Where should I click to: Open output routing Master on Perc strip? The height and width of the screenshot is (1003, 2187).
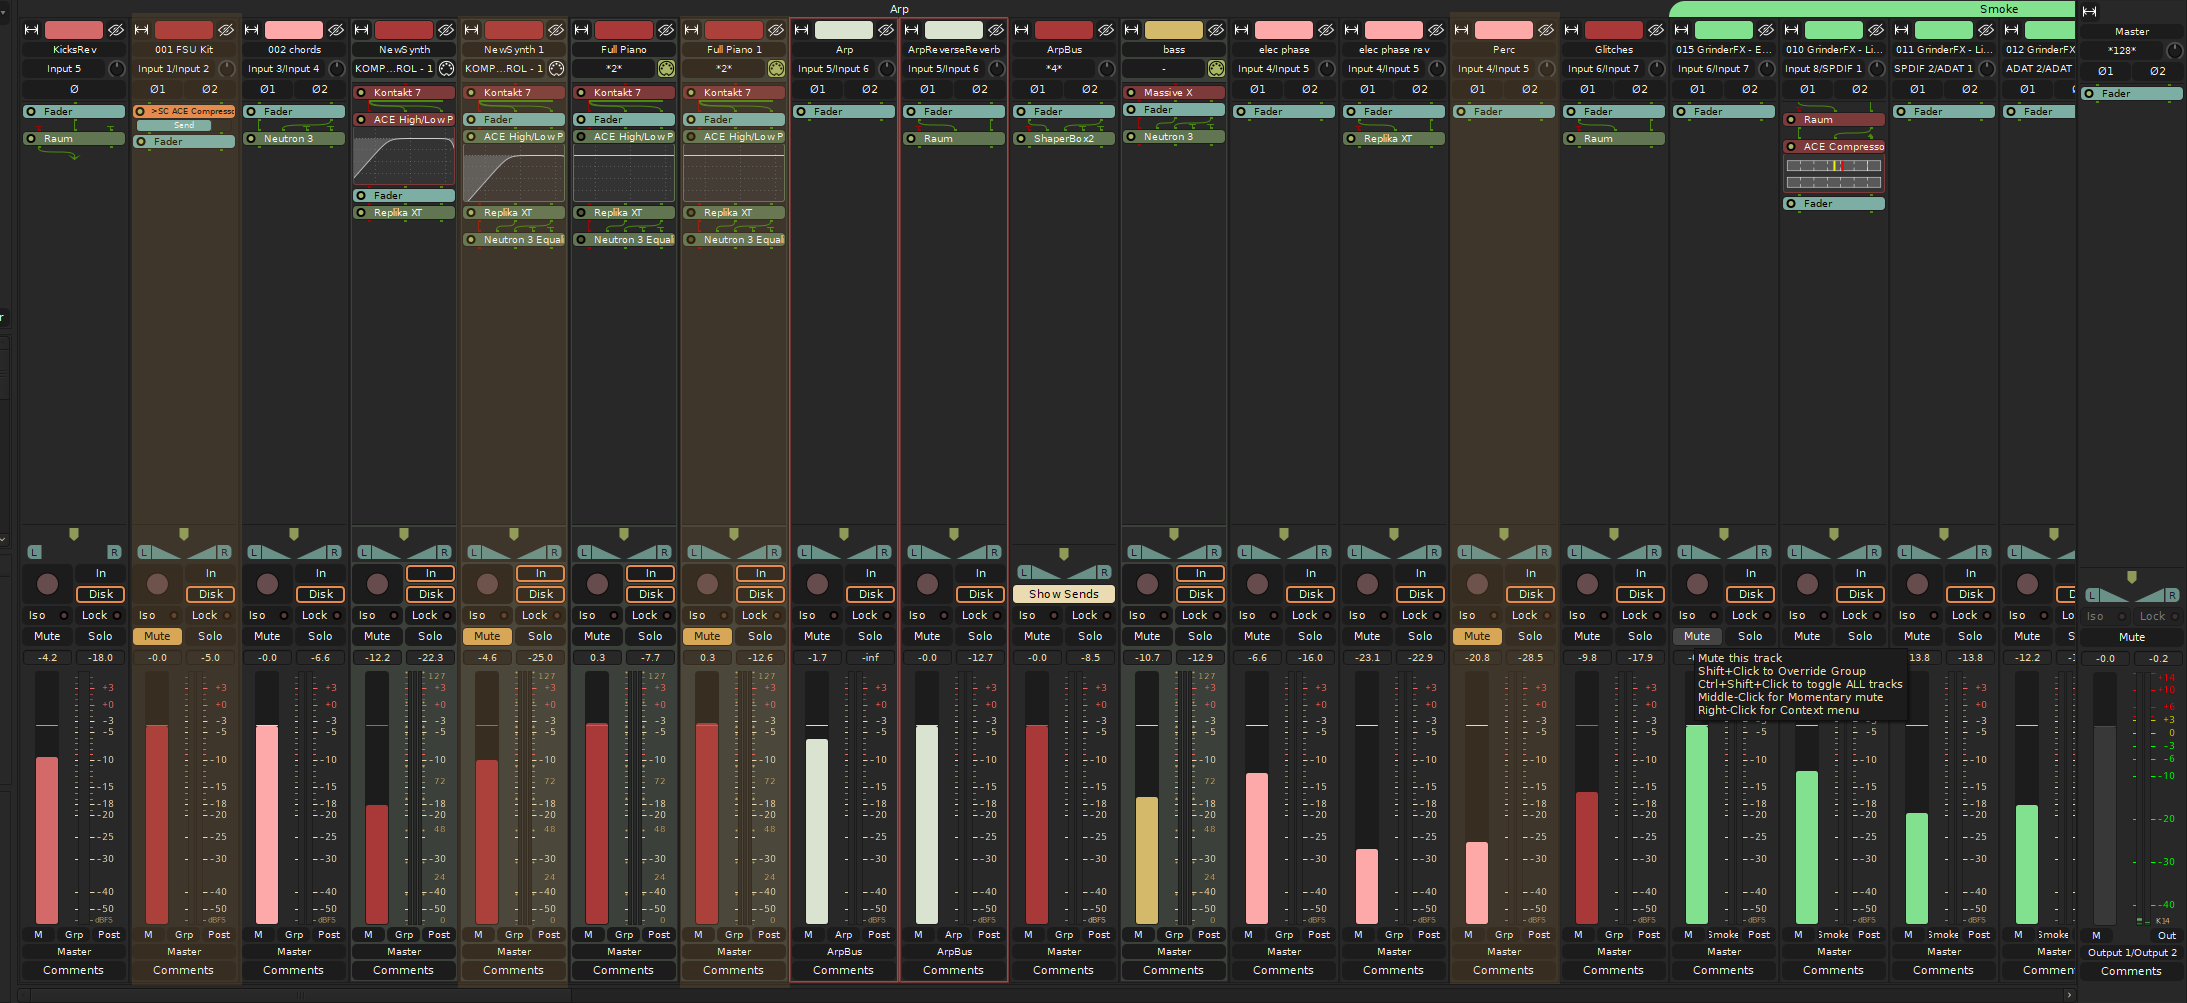tap(1503, 952)
